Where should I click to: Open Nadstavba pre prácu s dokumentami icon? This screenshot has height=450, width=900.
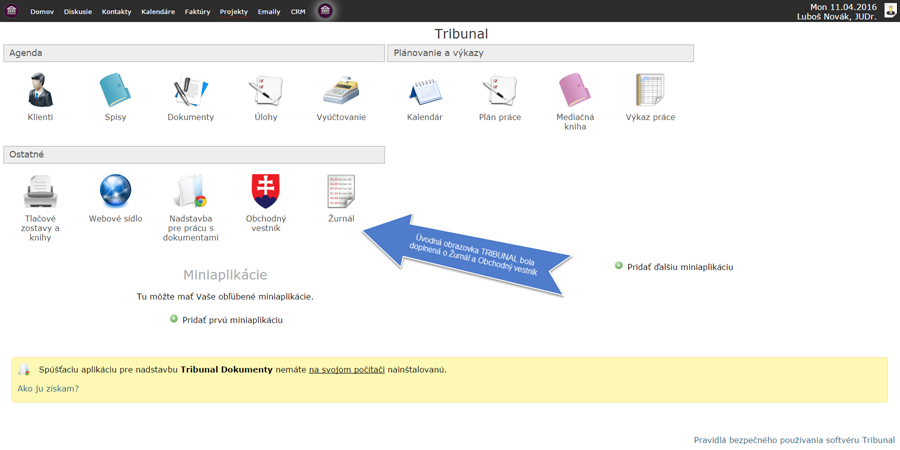pyautogui.click(x=191, y=192)
